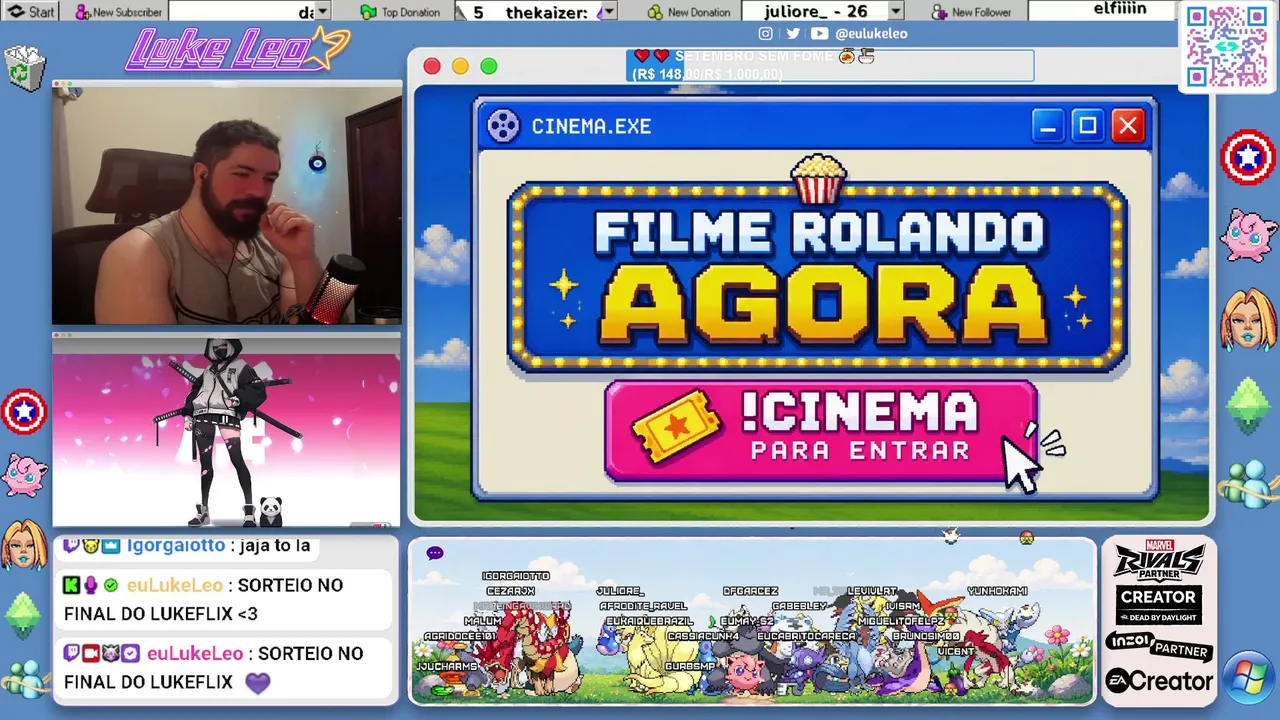Click the Marvel Rivals Partner badge
The height and width of the screenshot is (720, 1280).
(1158, 561)
